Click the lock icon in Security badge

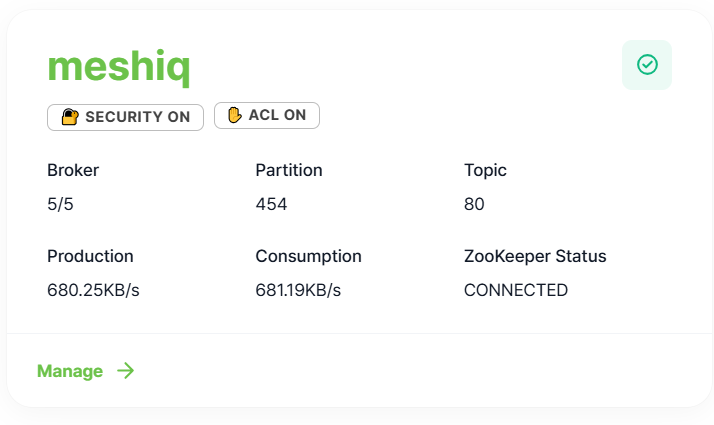70,117
